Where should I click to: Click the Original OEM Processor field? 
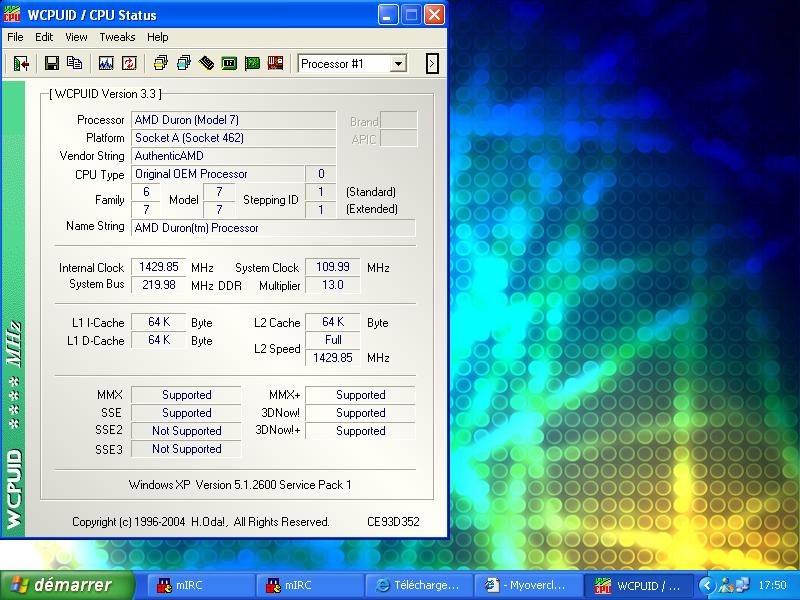pyautogui.click(x=218, y=174)
